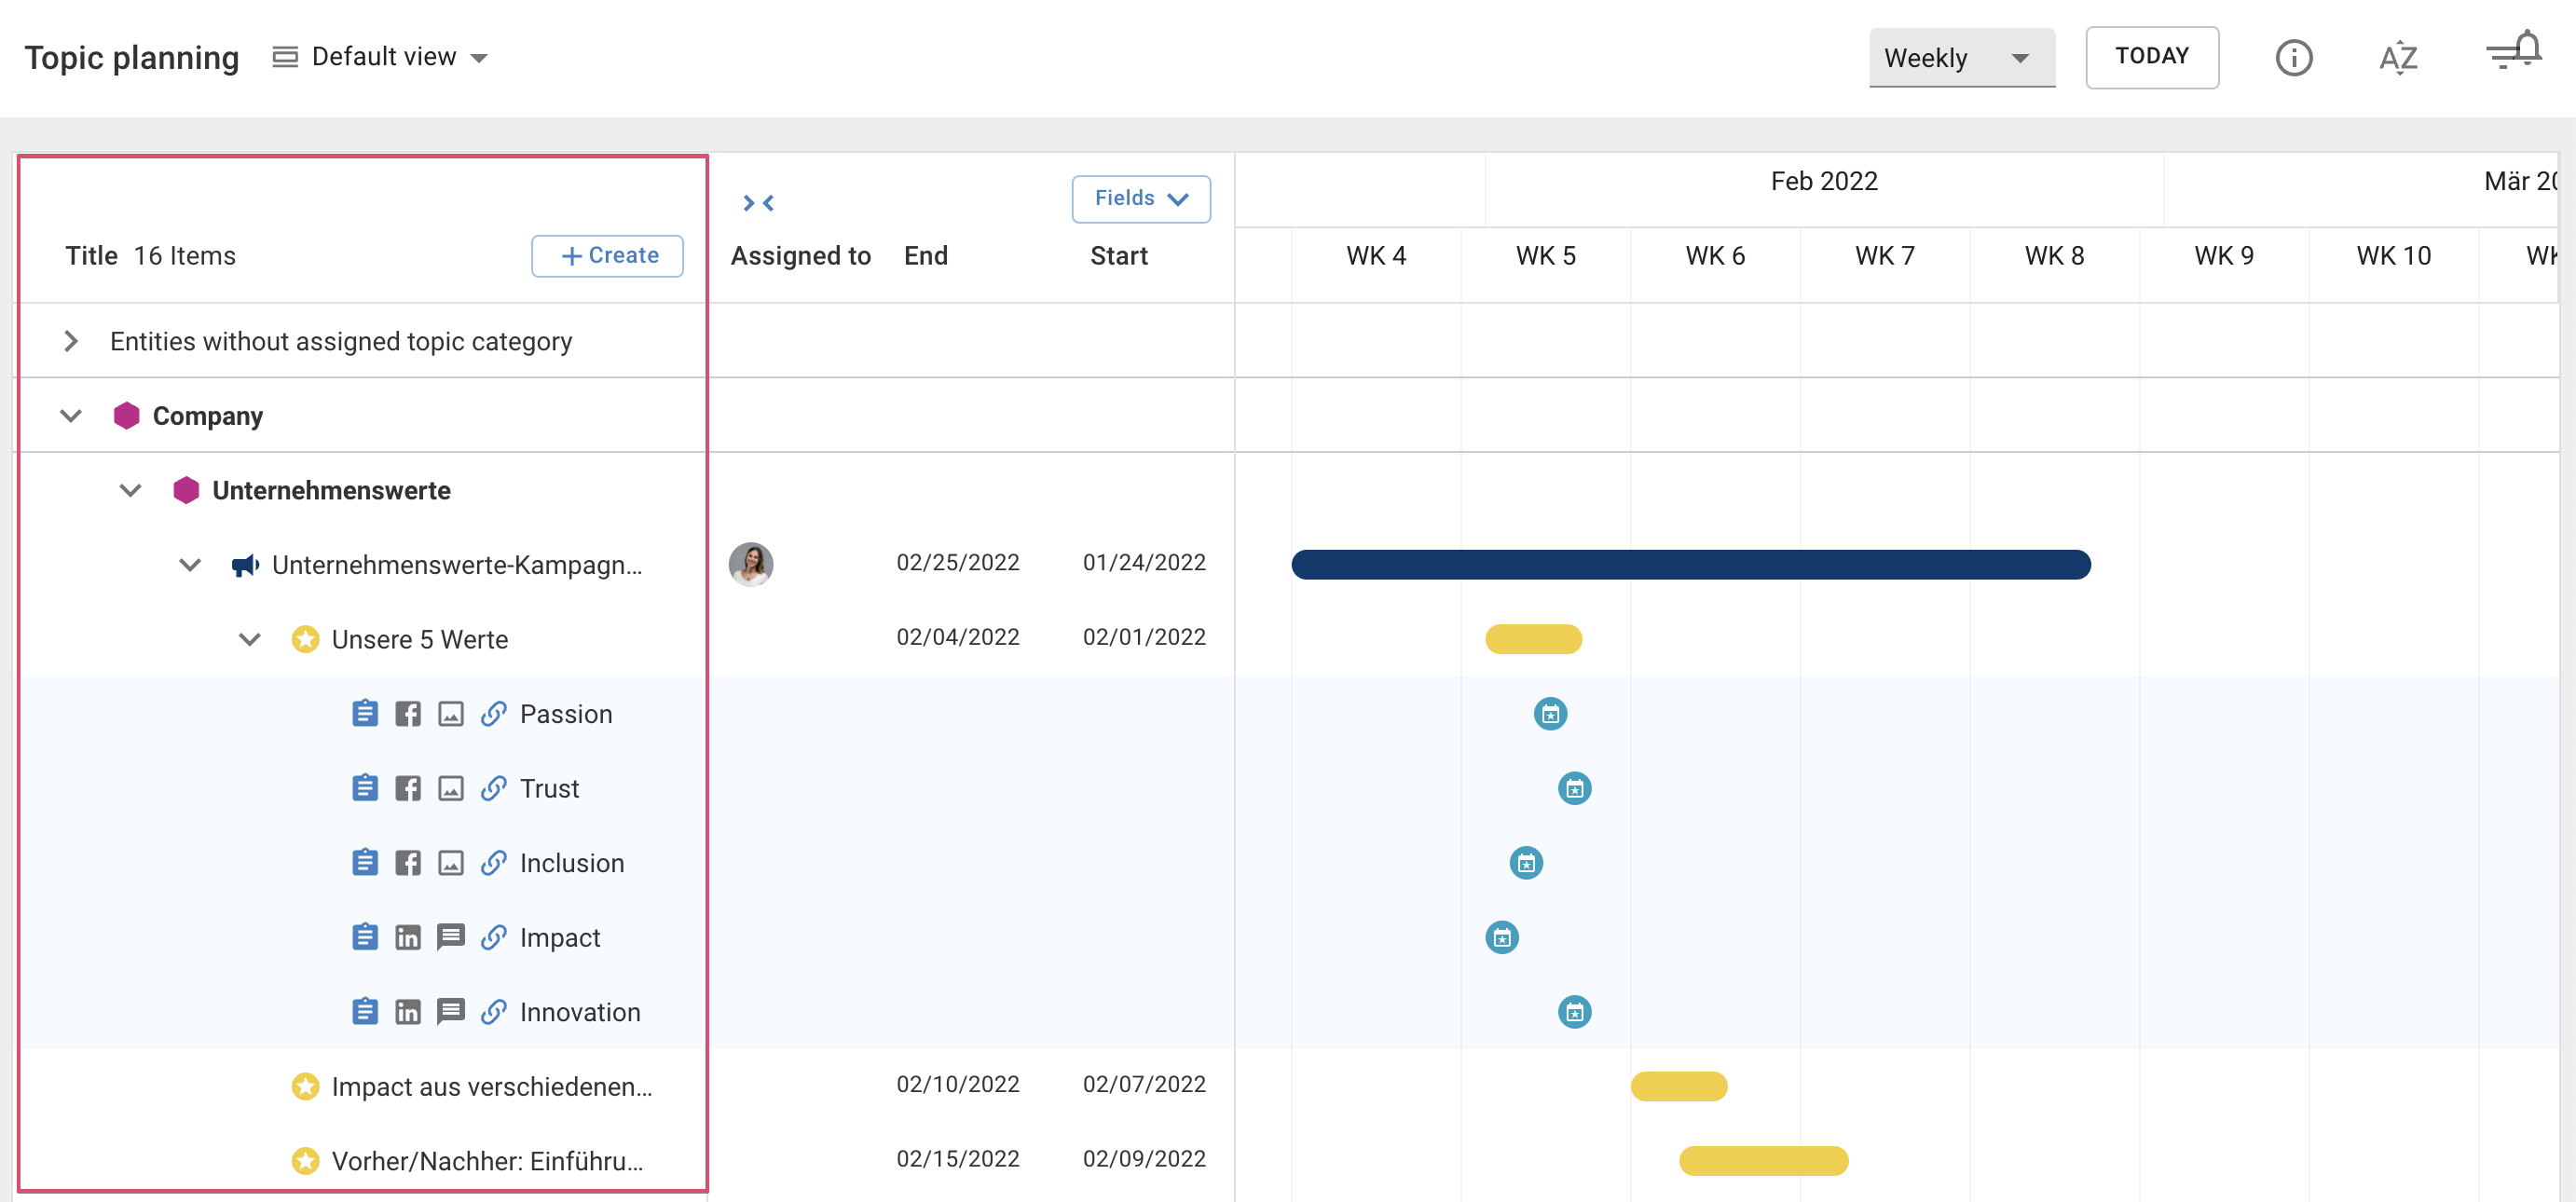
Task: Open the Default view selector
Action: click(x=382, y=56)
